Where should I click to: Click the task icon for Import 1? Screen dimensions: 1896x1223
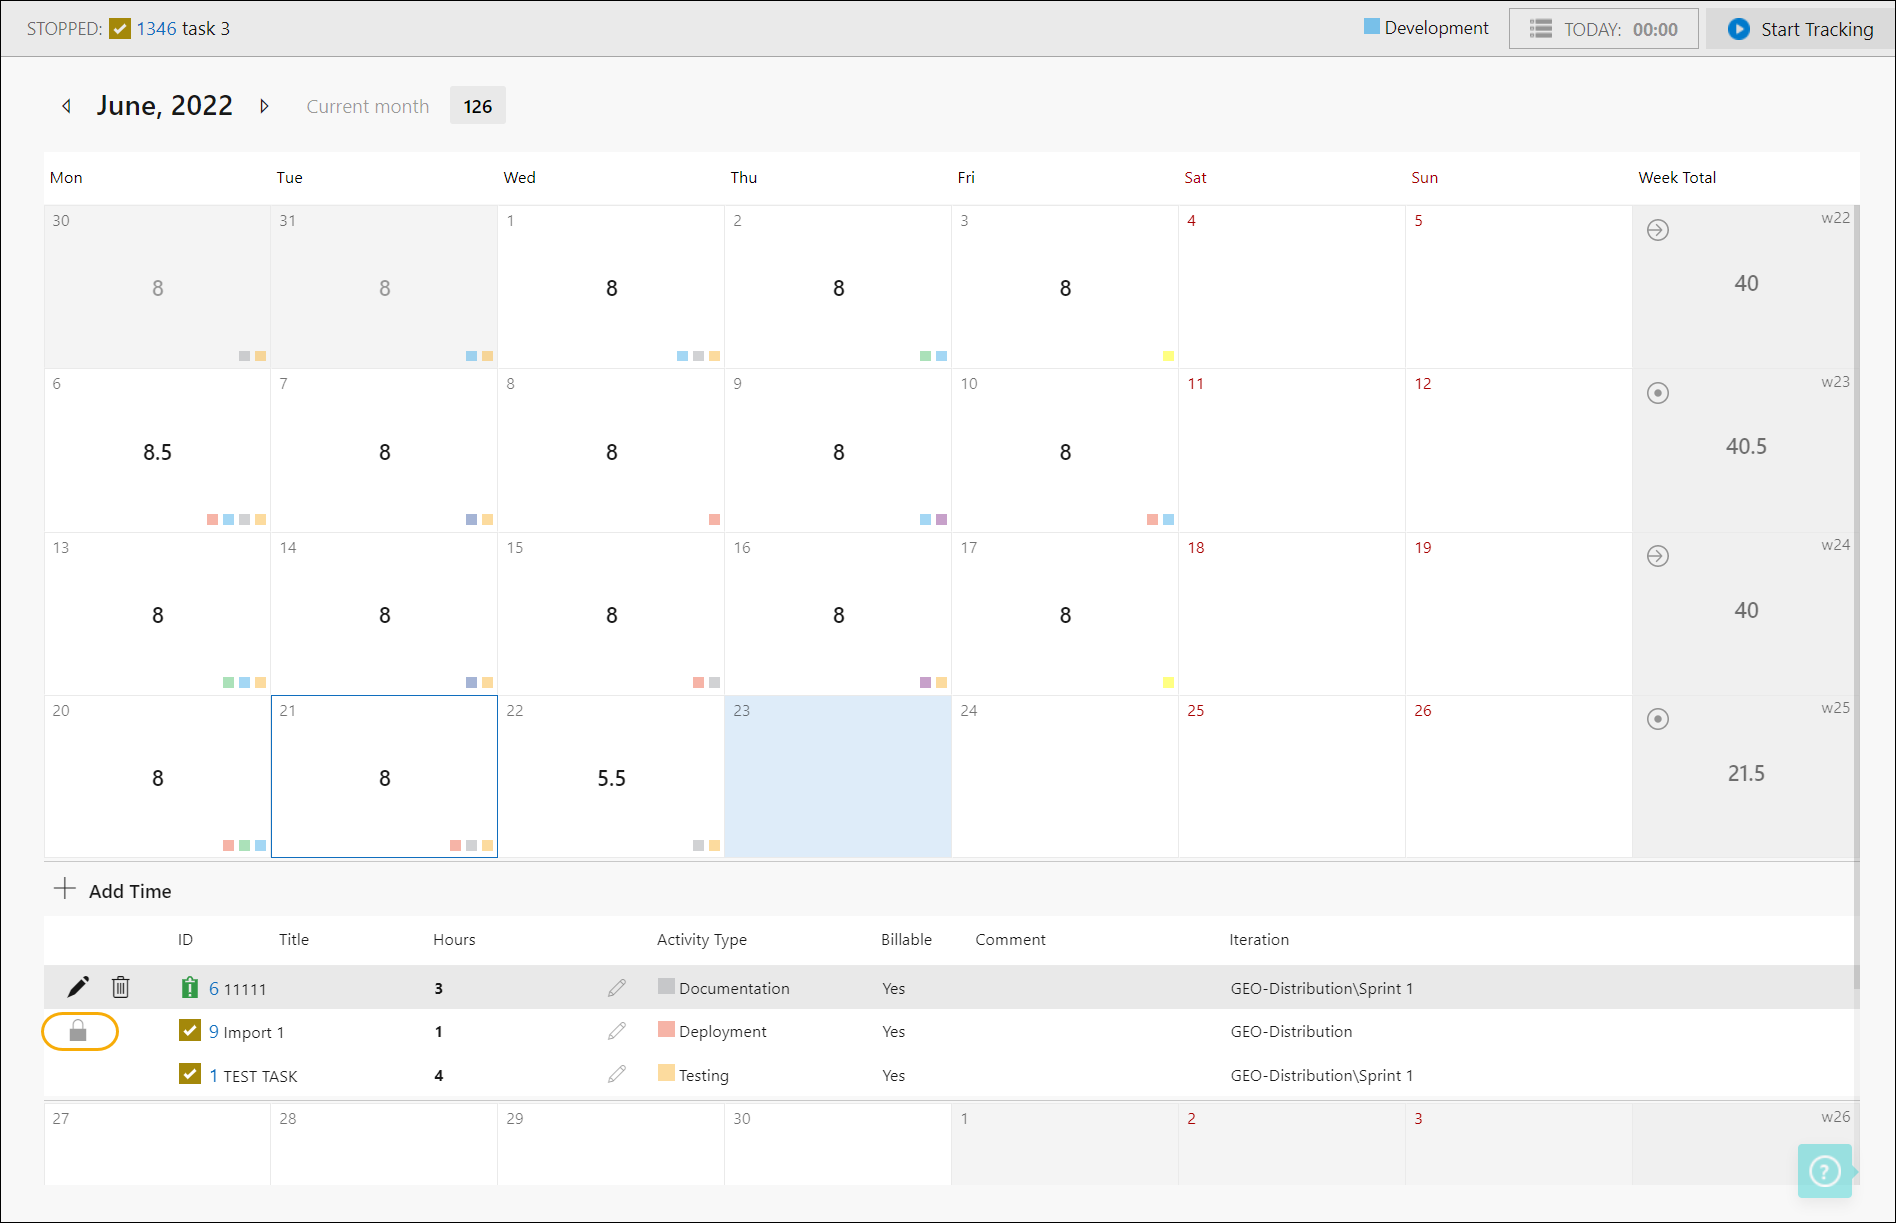pos(190,1030)
